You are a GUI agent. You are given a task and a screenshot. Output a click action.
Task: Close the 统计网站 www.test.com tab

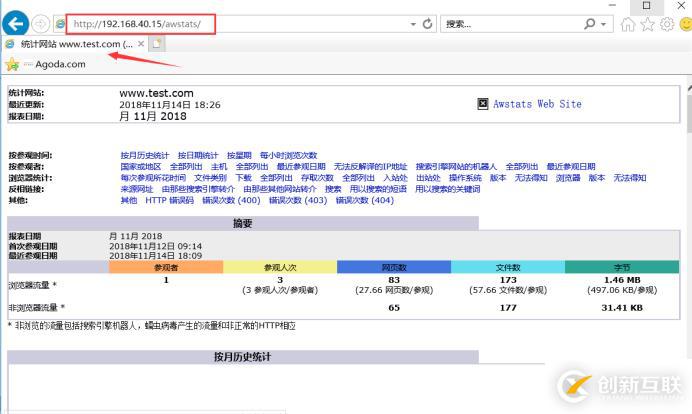(x=141, y=44)
